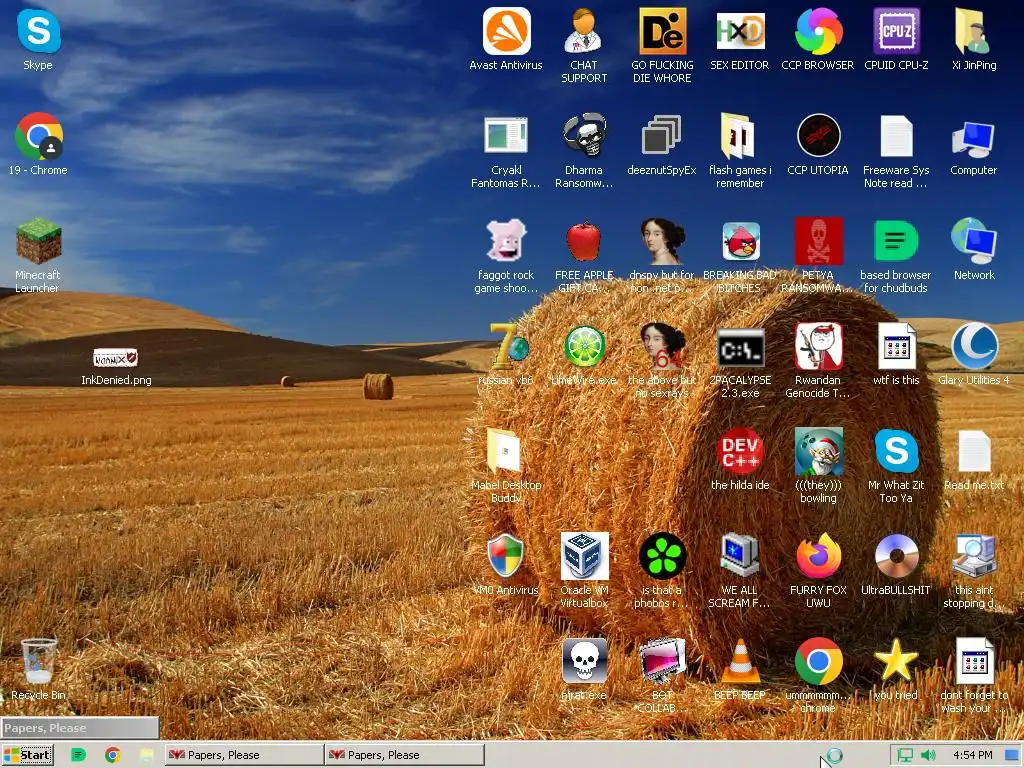Select the CCP BROWSER icon
The image size is (1024, 768).
(818, 32)
